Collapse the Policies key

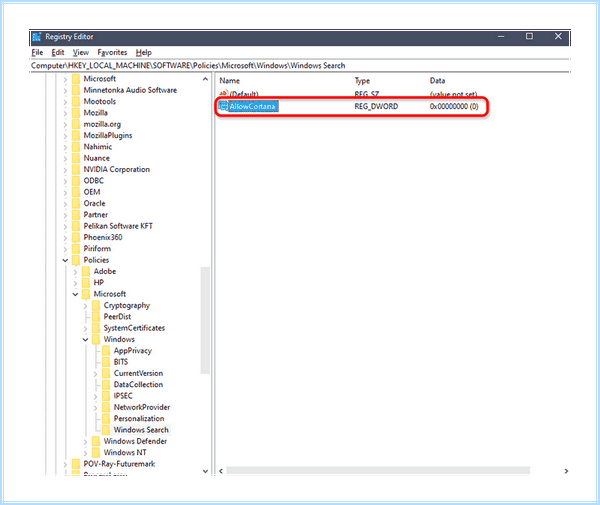[65, 260]
